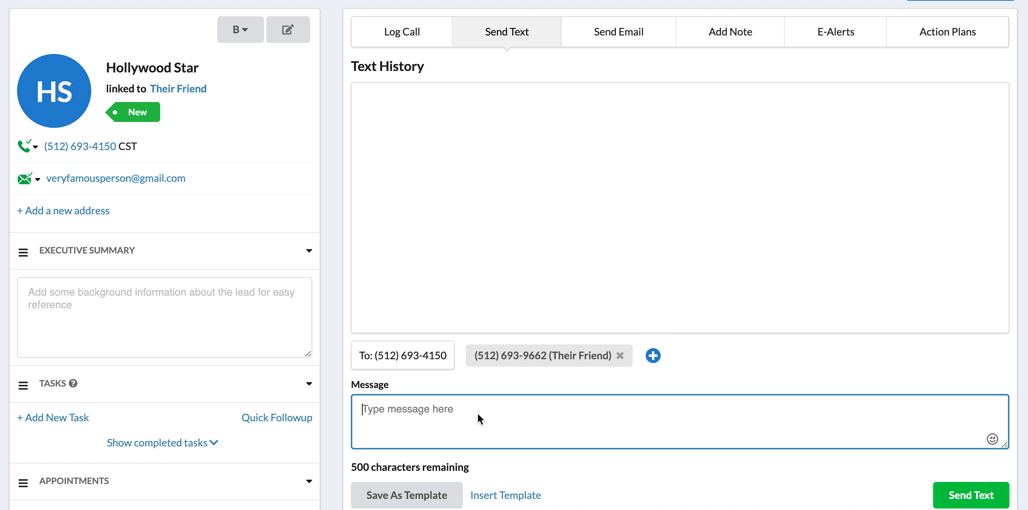Click the green email envelope icon
Viewport: 1028px width, 510px height.
tap(24, 179)
